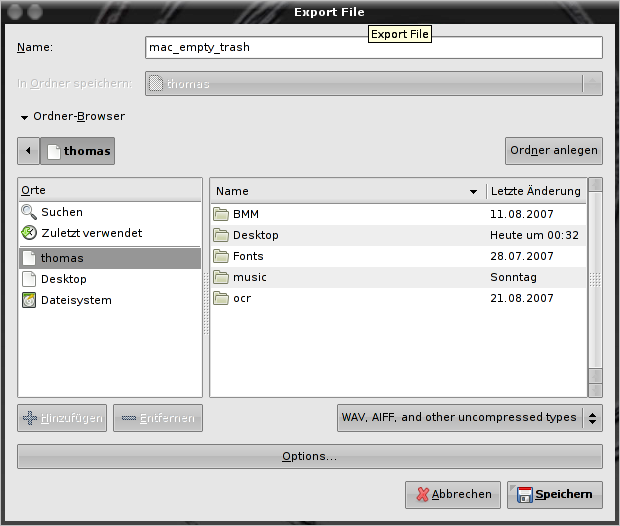Select the Desktop folder in file list
This screenshot has width=620, height=526.
398,235
